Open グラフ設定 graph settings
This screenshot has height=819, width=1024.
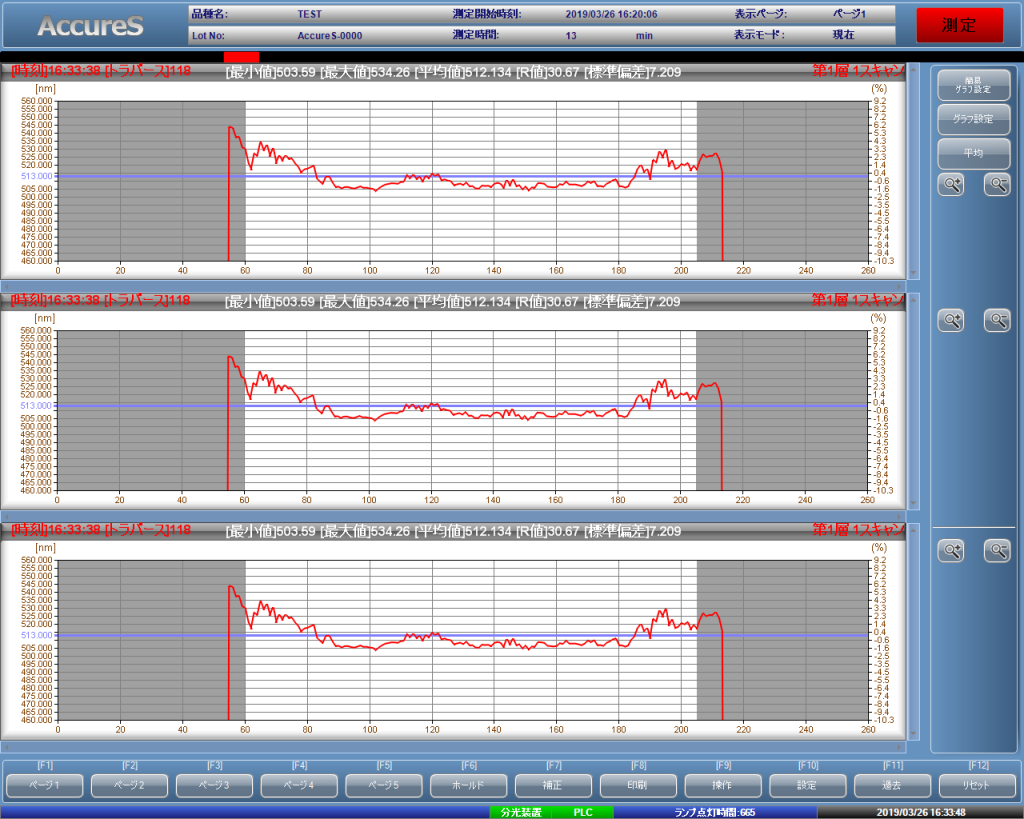coord(974,119)
